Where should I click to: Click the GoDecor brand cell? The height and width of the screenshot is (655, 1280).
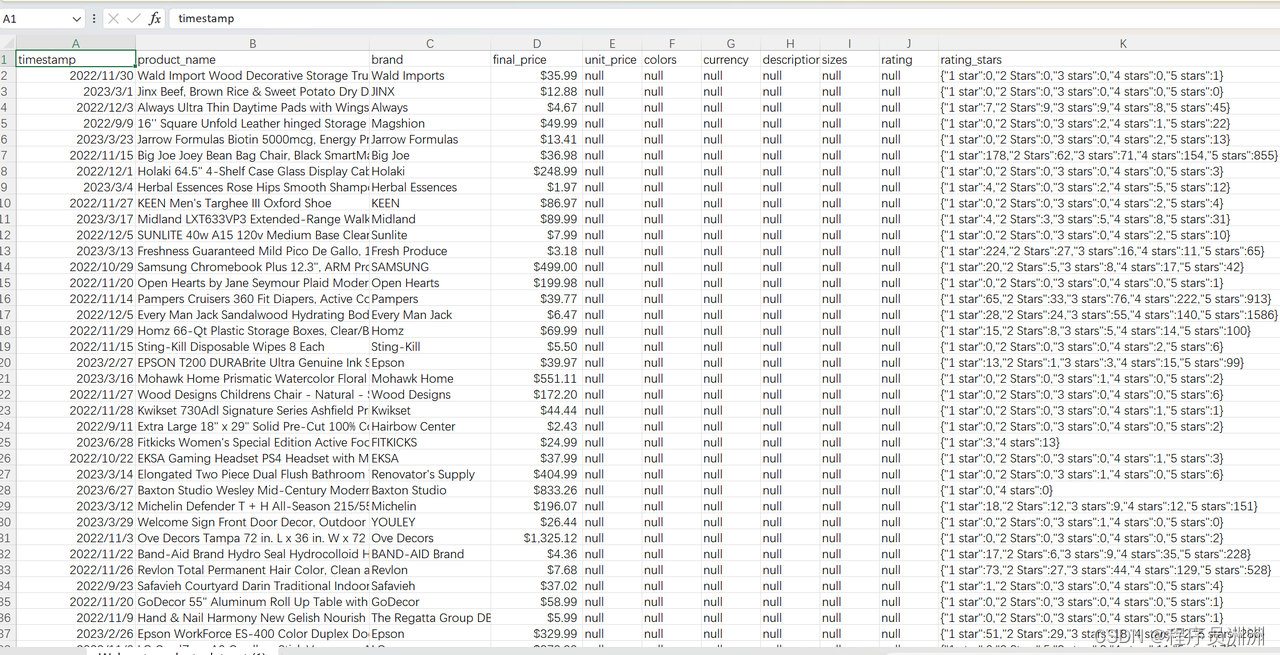[430, 602]
